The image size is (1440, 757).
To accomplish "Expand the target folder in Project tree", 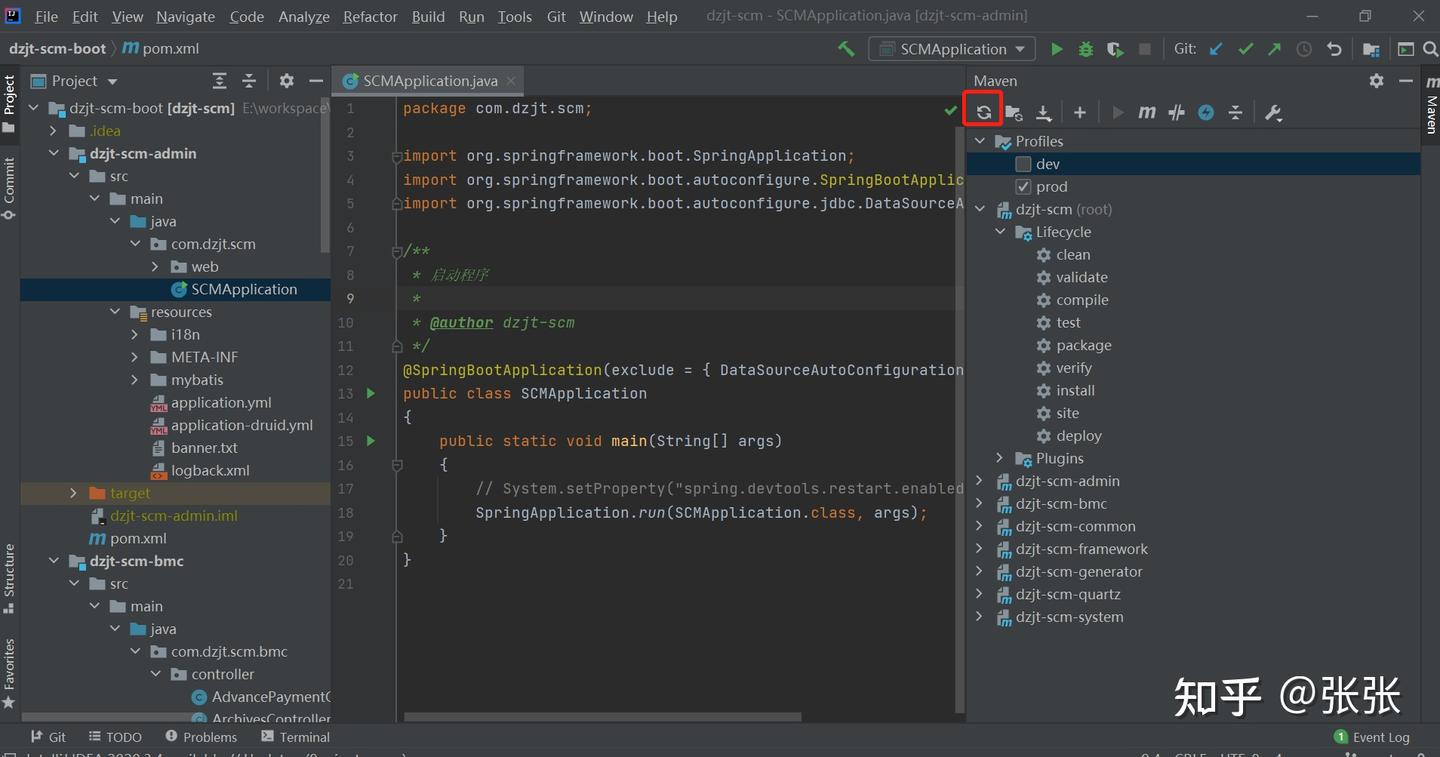I will pos(73,493).
